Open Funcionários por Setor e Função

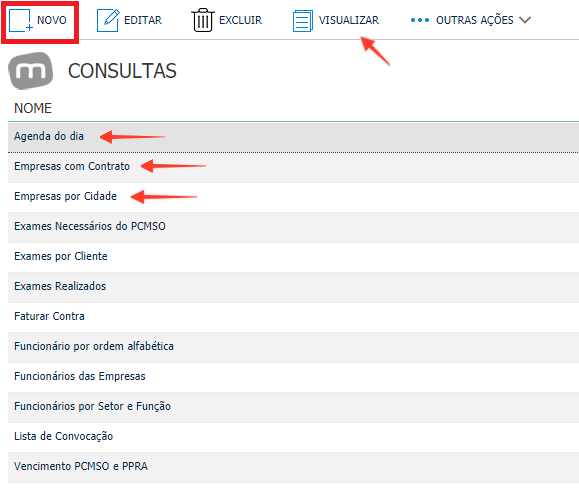(x=293, y=407)
